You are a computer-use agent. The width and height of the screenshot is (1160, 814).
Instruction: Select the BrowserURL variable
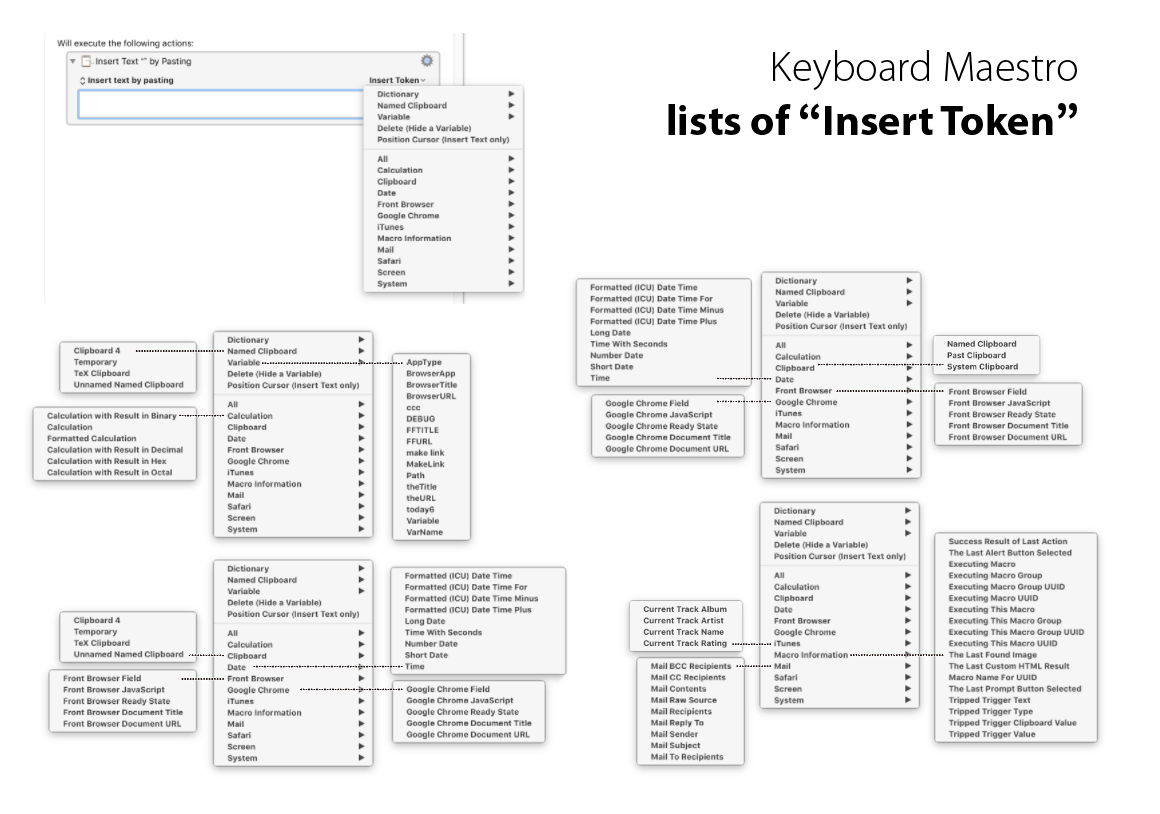pos(431,396)
